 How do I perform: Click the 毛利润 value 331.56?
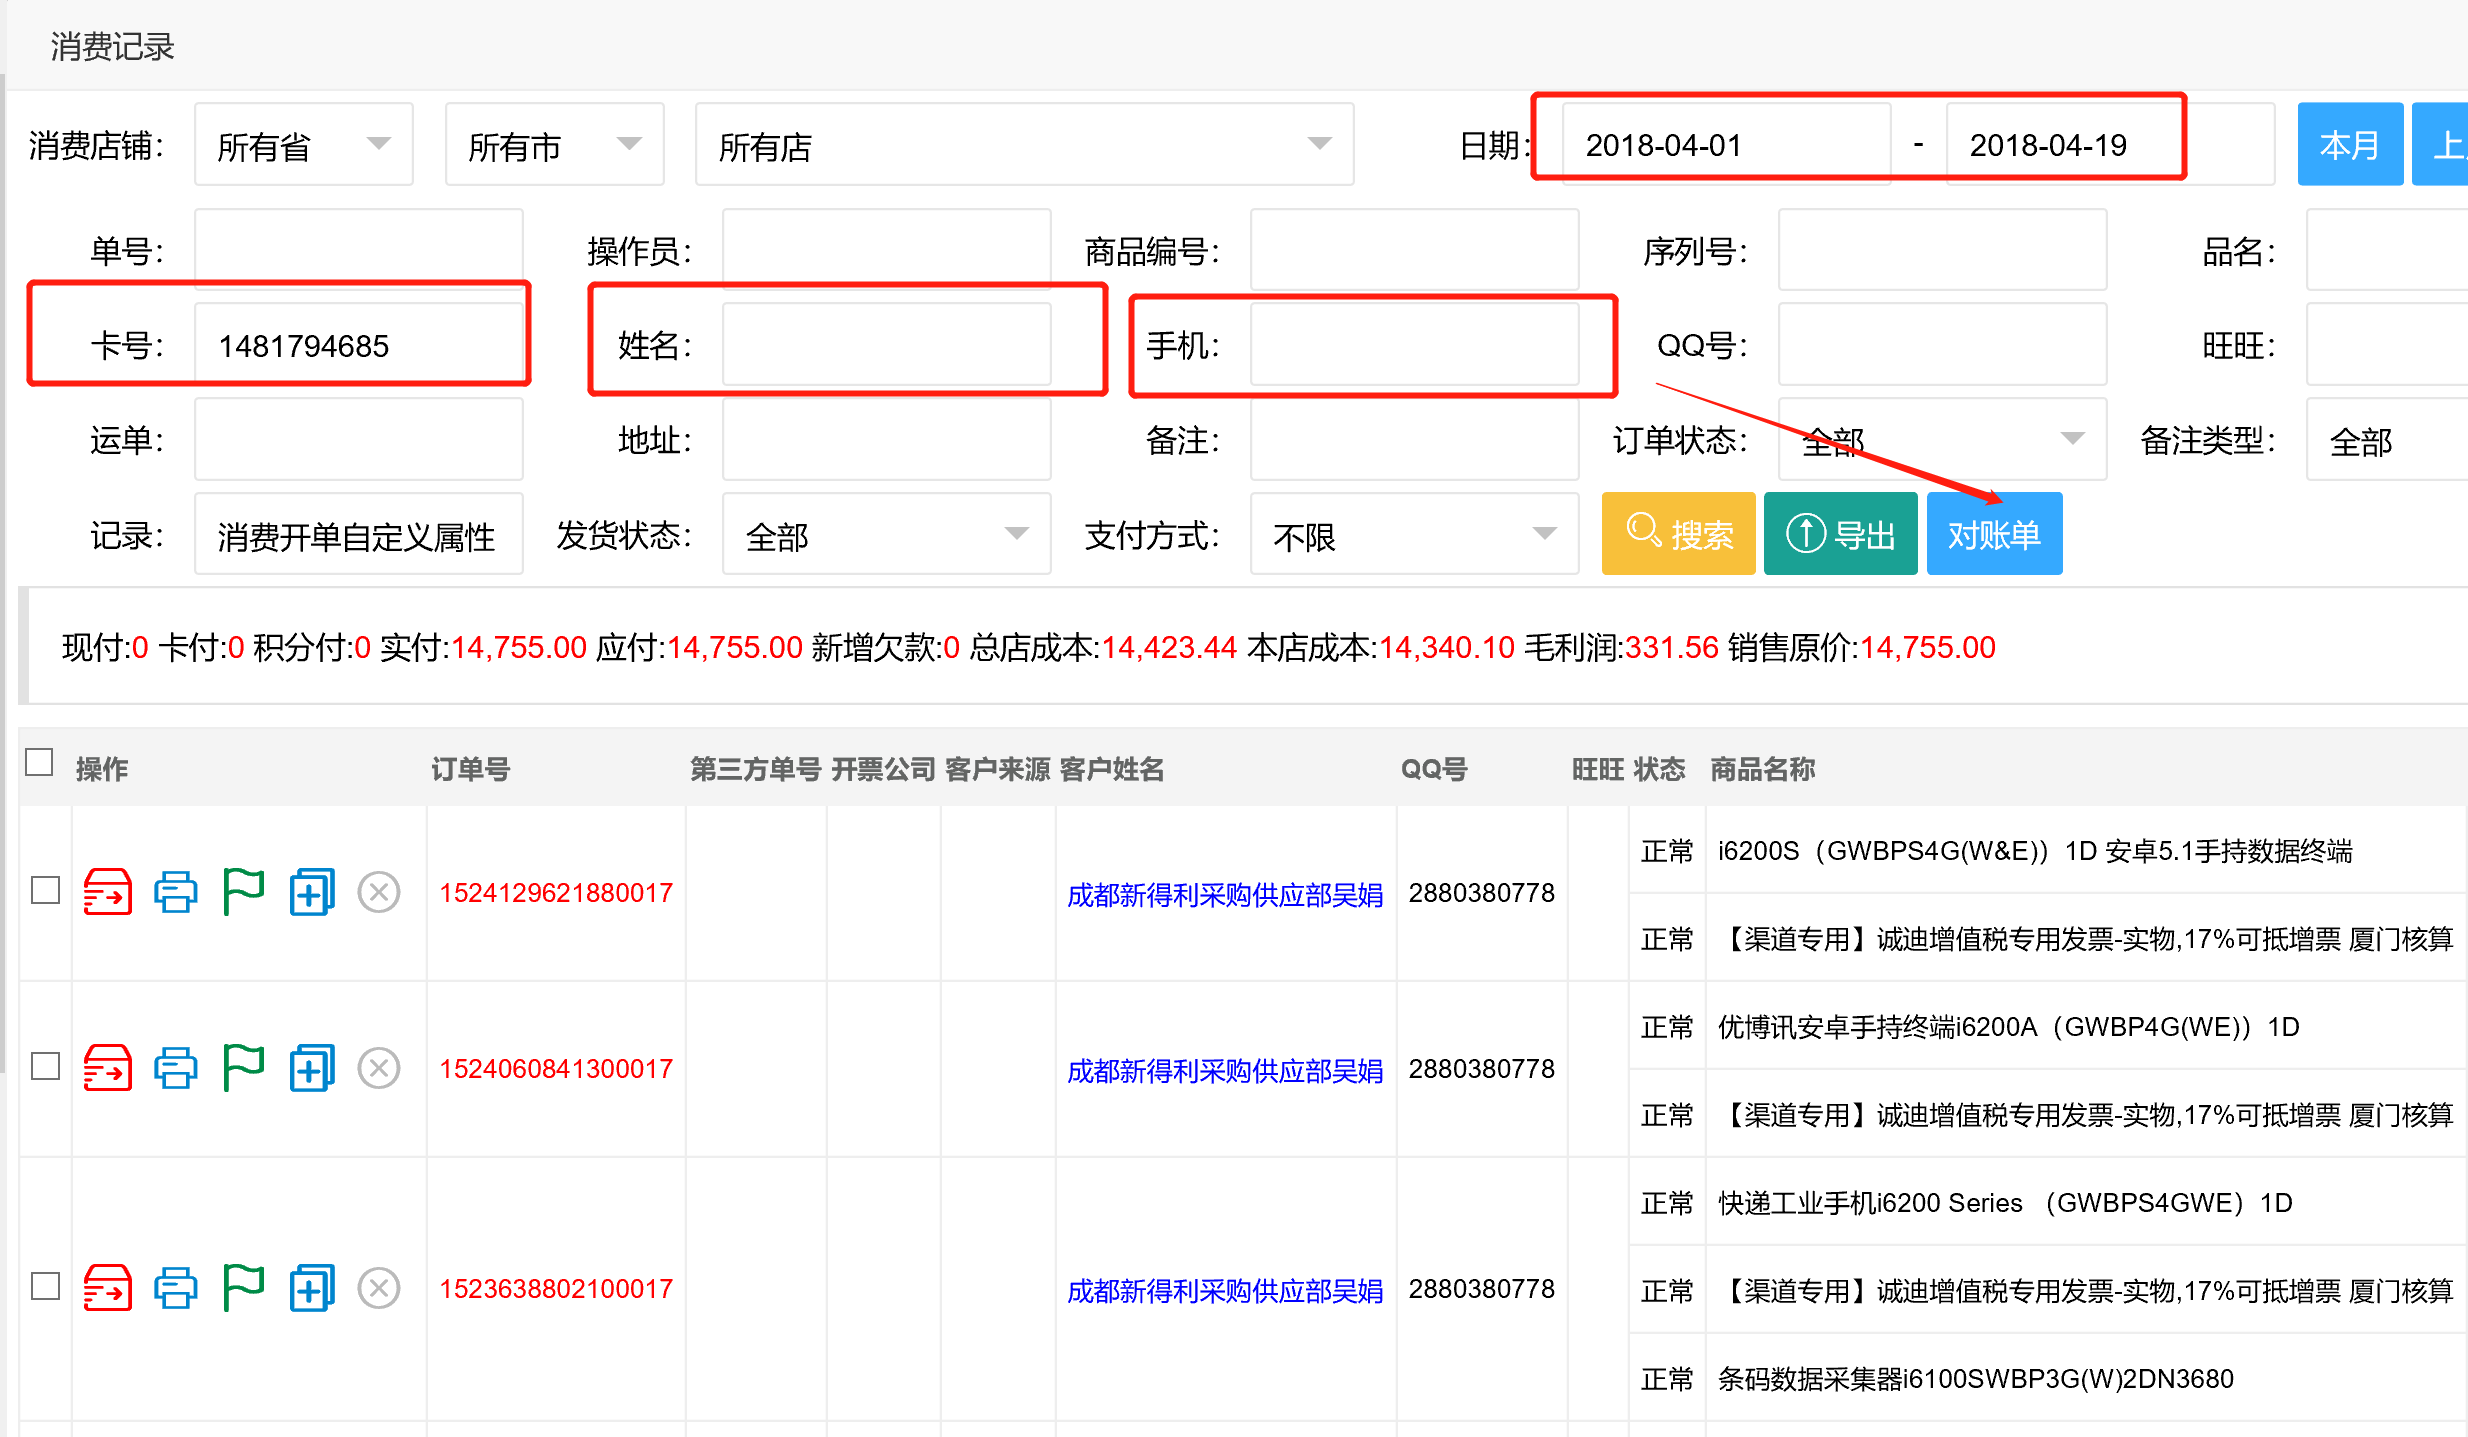tap(1672, 647)
